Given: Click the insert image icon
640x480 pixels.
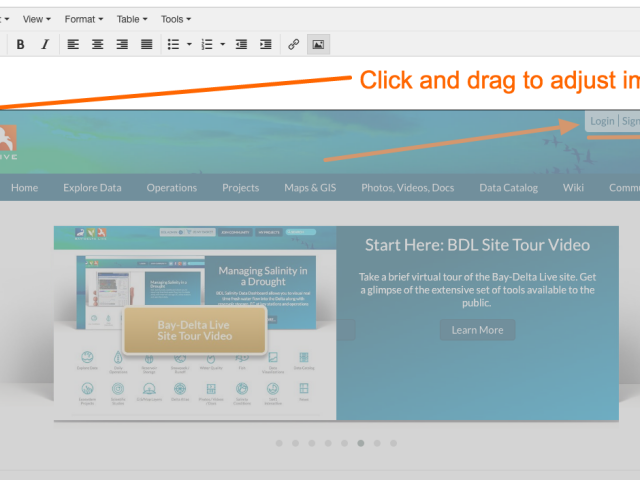Looking at the screenshot, I should 318,44.
